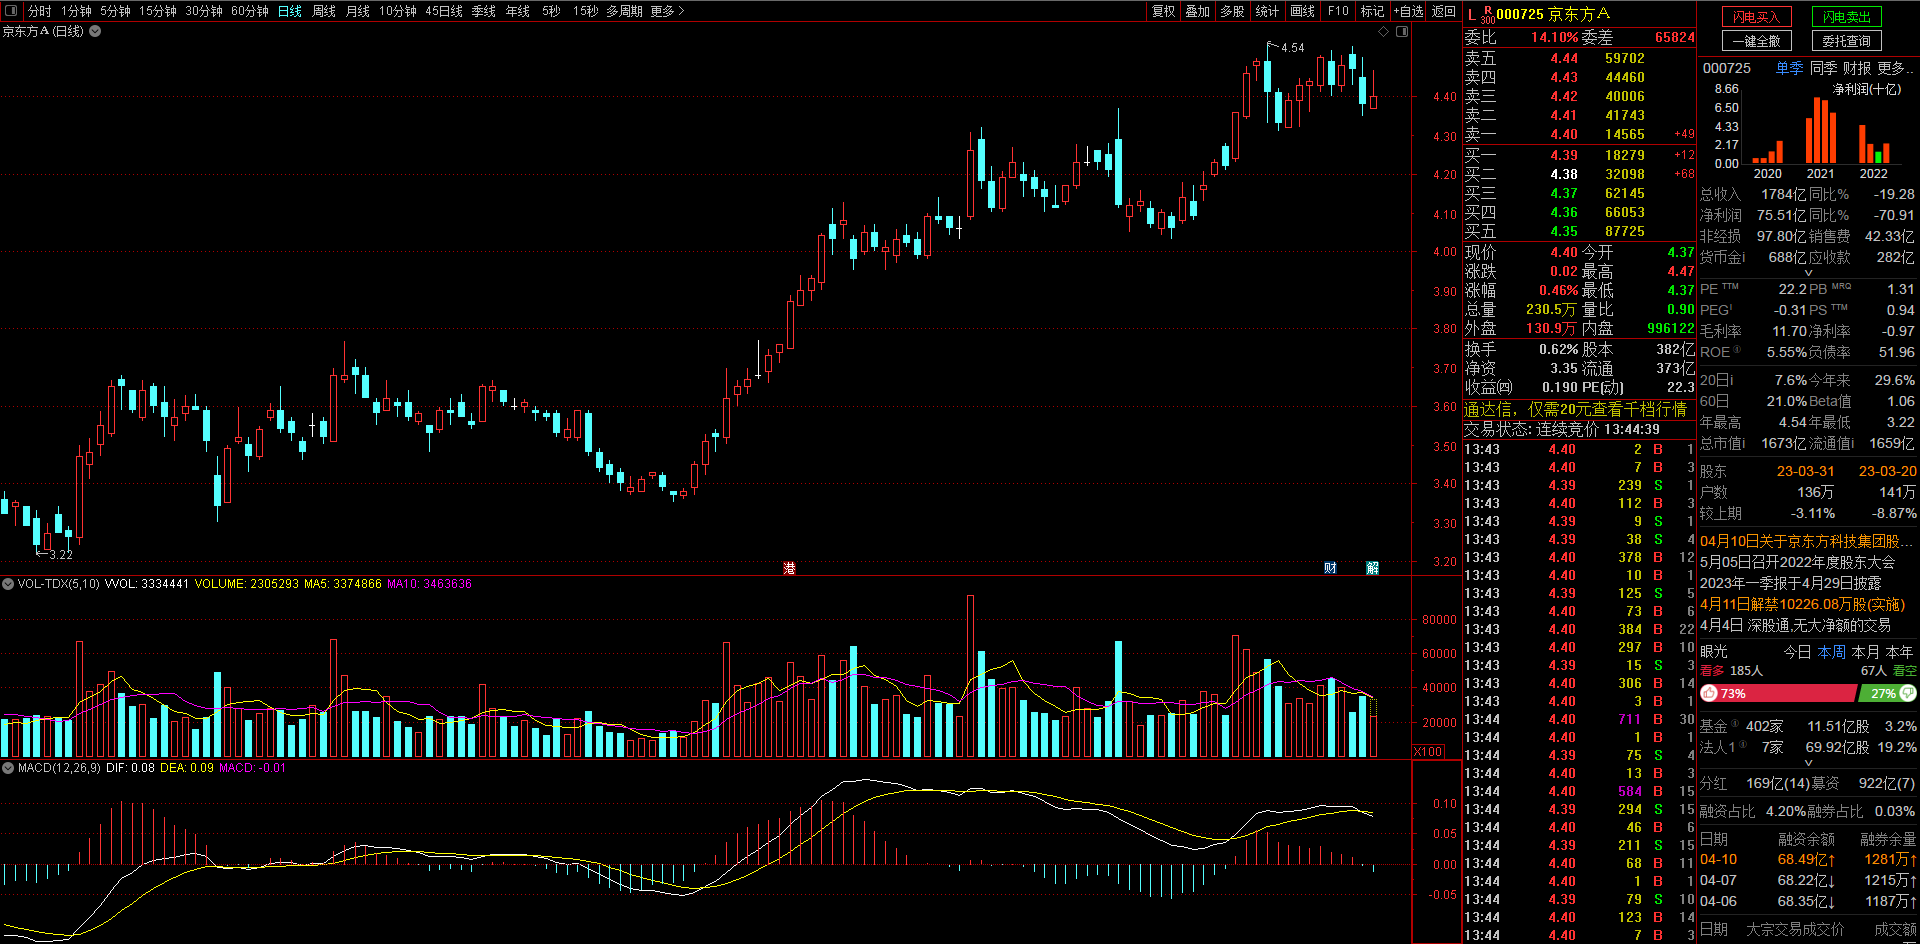Viewport: 1920px width, 944px height.
Task: Select the 财报 financial tab
Action: tap(1857, 68)
